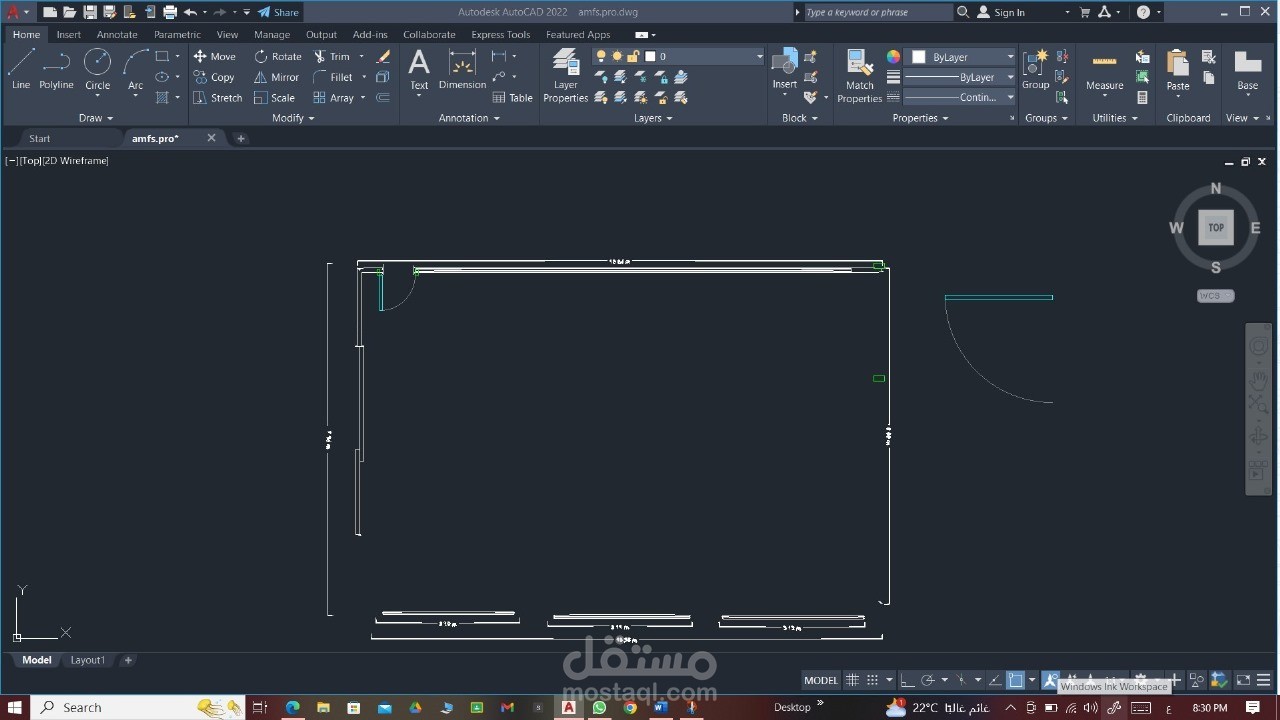Click the Fillet tool
The height and width of the screenshot is (720, 1280).
333,77
